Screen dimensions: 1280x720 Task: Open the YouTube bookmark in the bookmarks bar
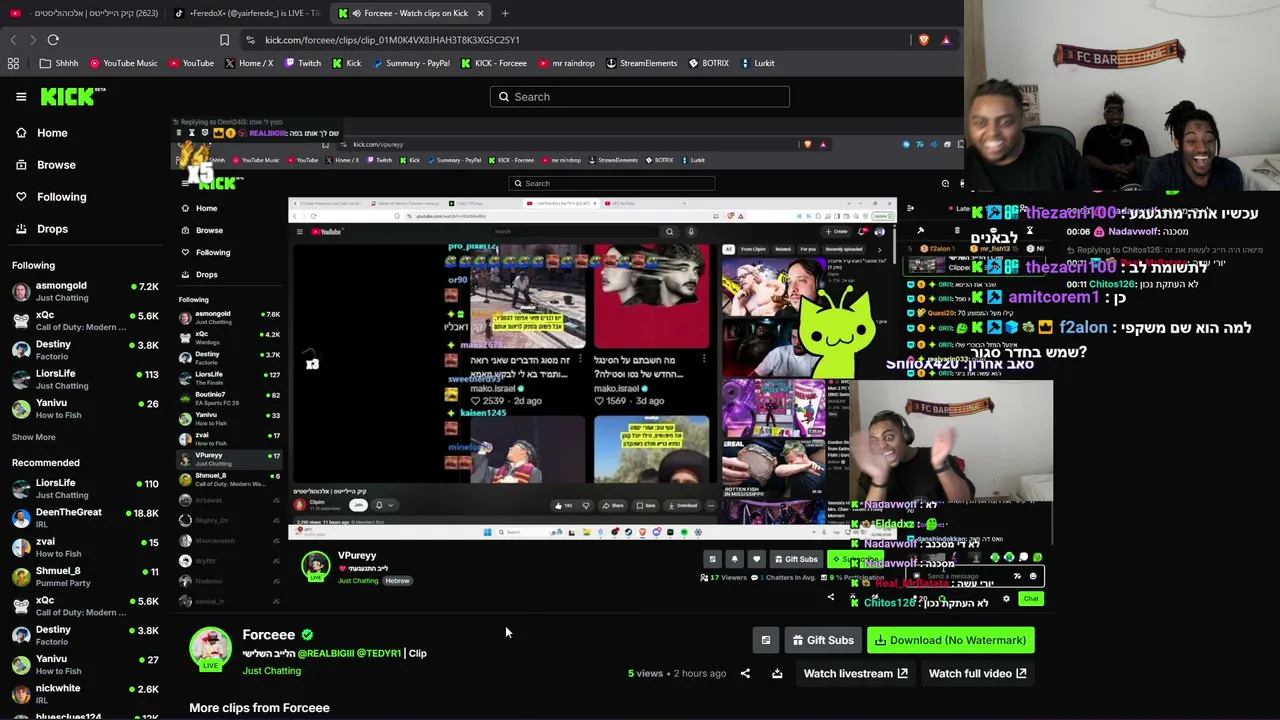tap(191, 63)
